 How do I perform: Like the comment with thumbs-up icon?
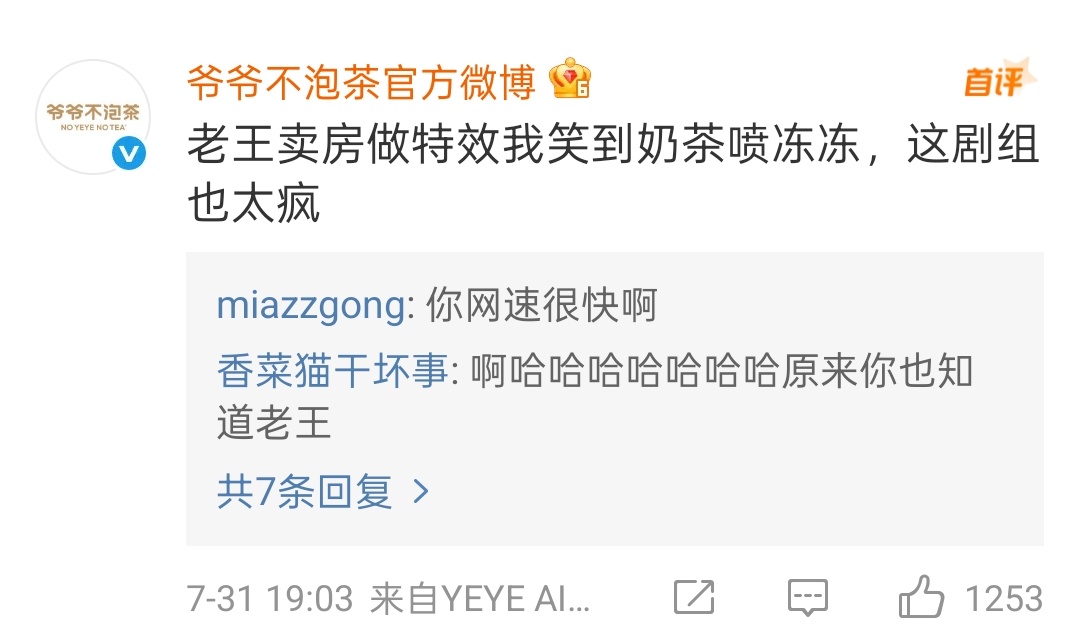pyautogui.click(x=921, y=596)
